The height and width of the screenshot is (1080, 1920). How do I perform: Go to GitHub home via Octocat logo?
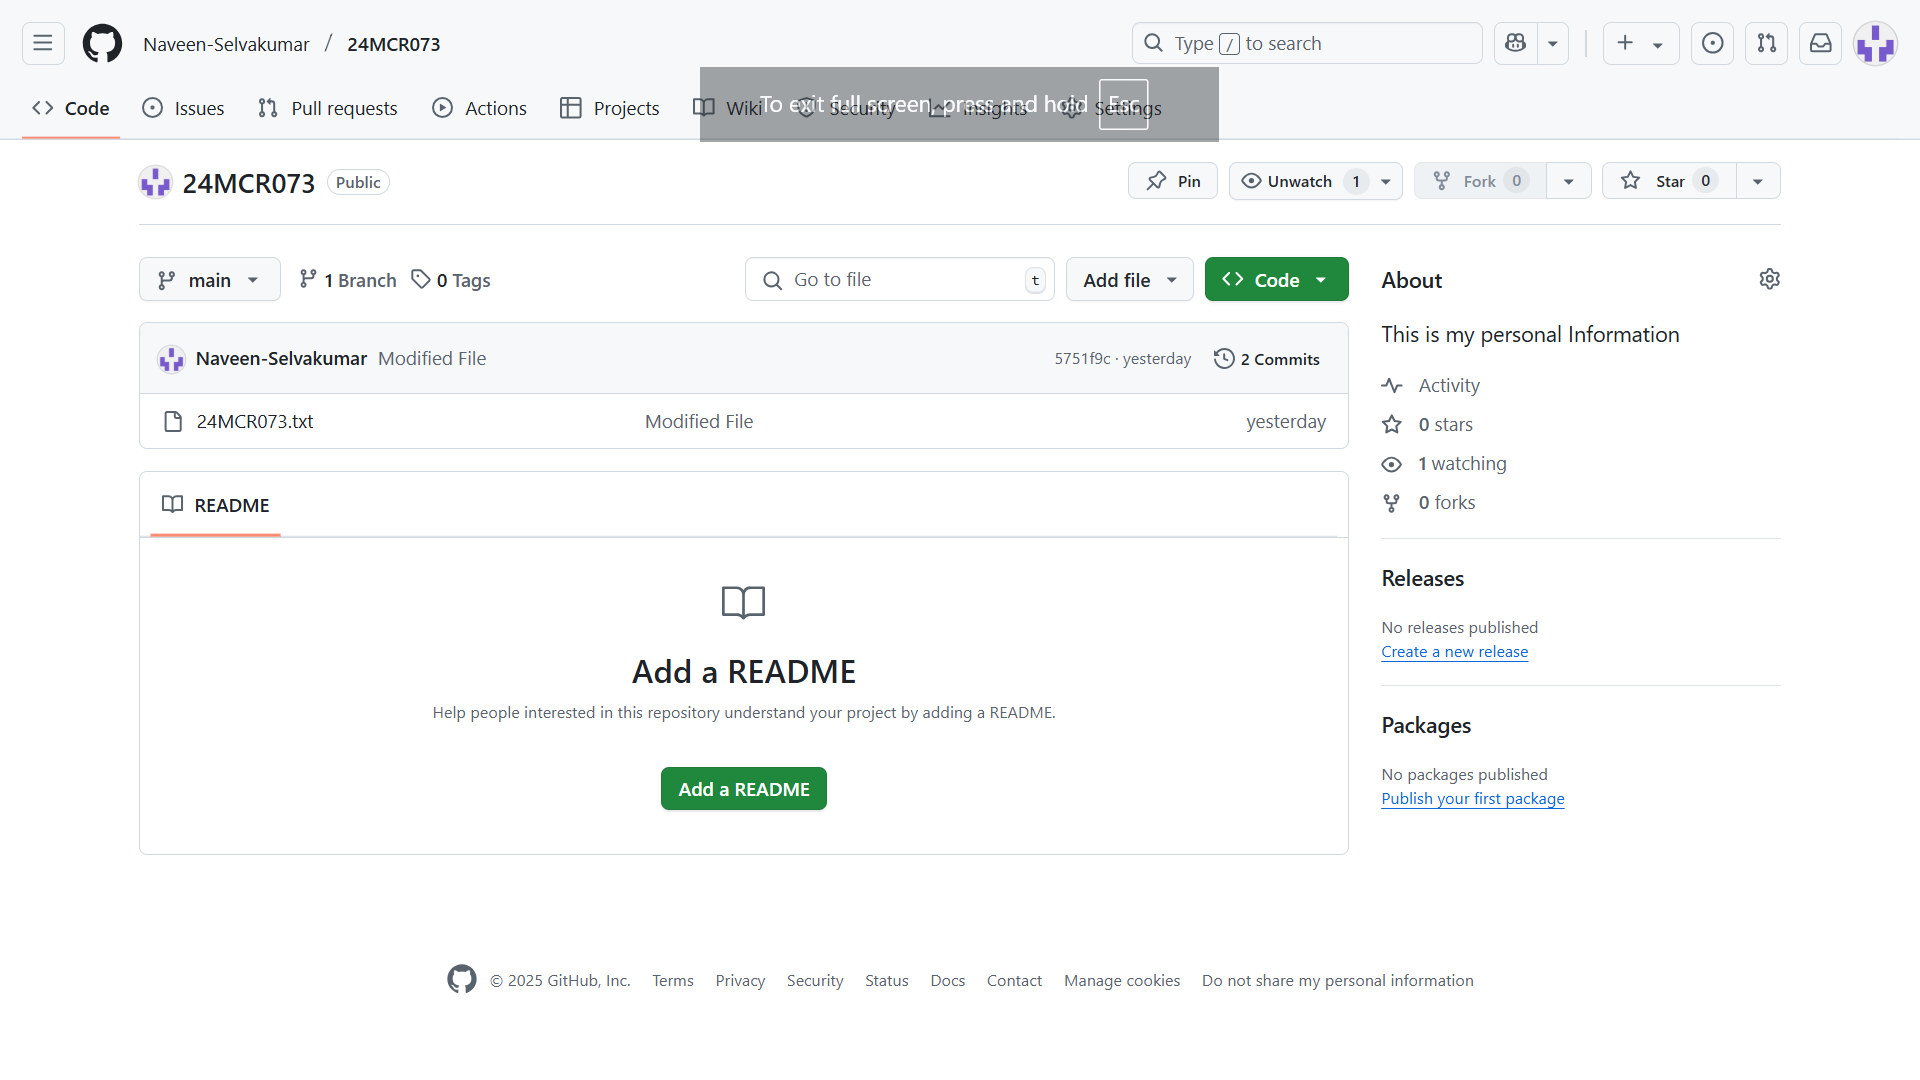pyautogui.click(x=102, y=43)
